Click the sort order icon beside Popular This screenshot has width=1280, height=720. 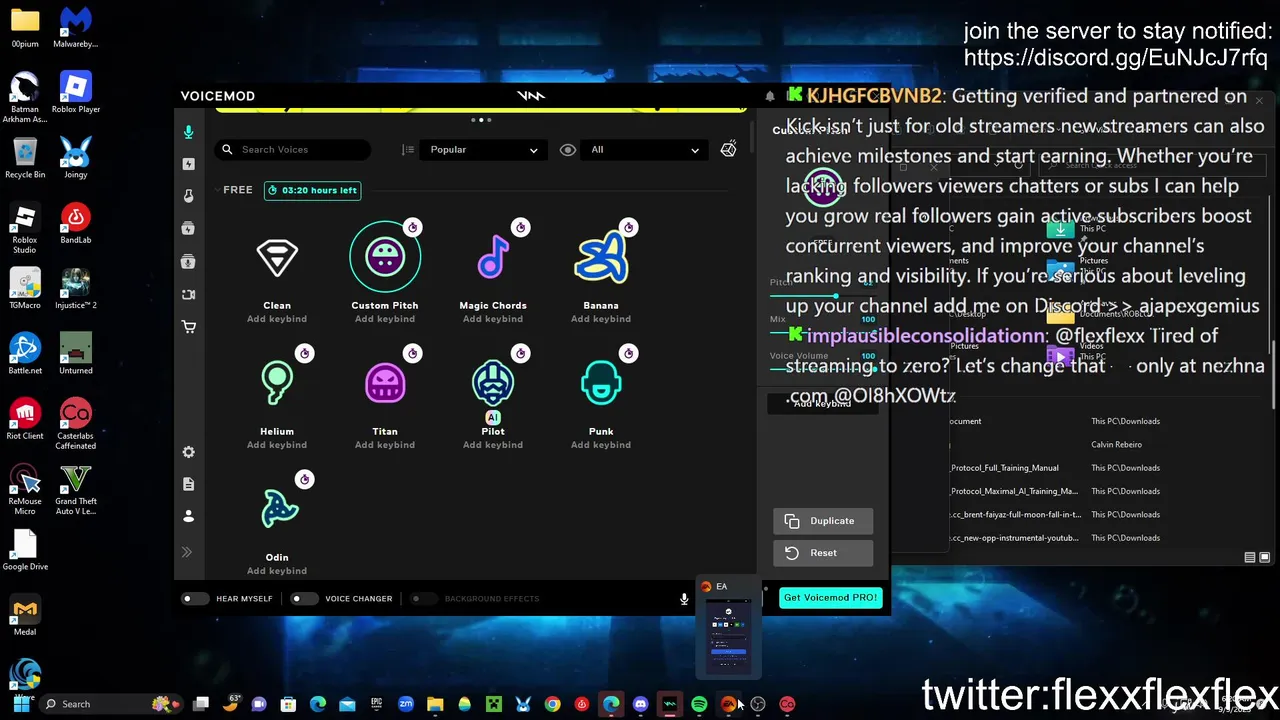click(408, 150)
